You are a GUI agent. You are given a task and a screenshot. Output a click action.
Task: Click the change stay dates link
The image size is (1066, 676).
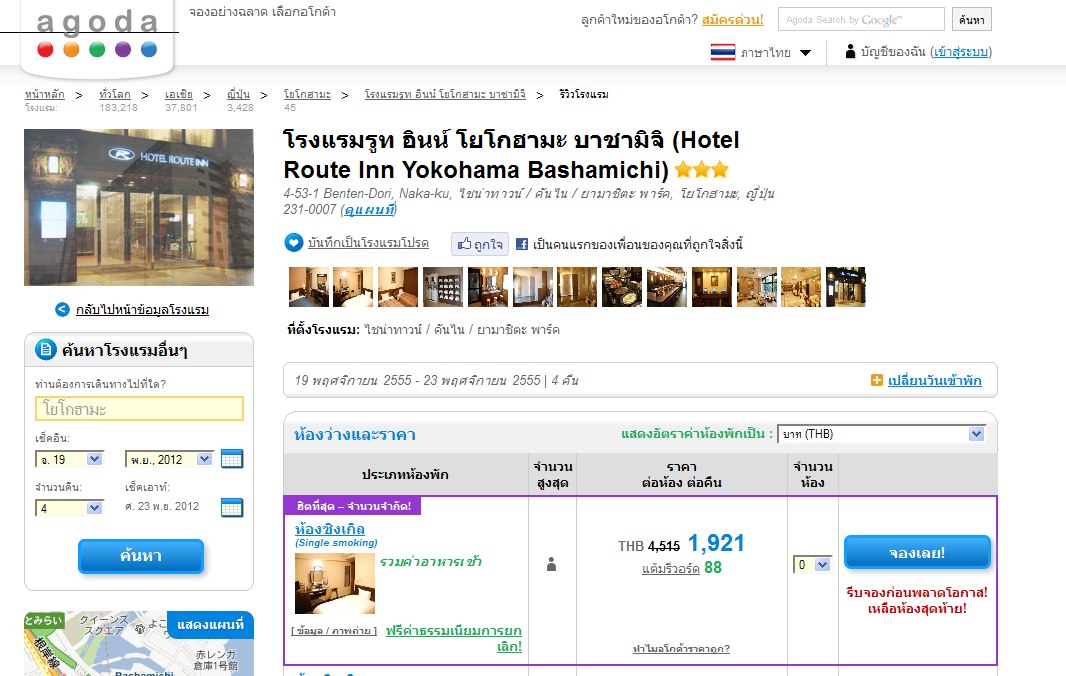point(935,381)
